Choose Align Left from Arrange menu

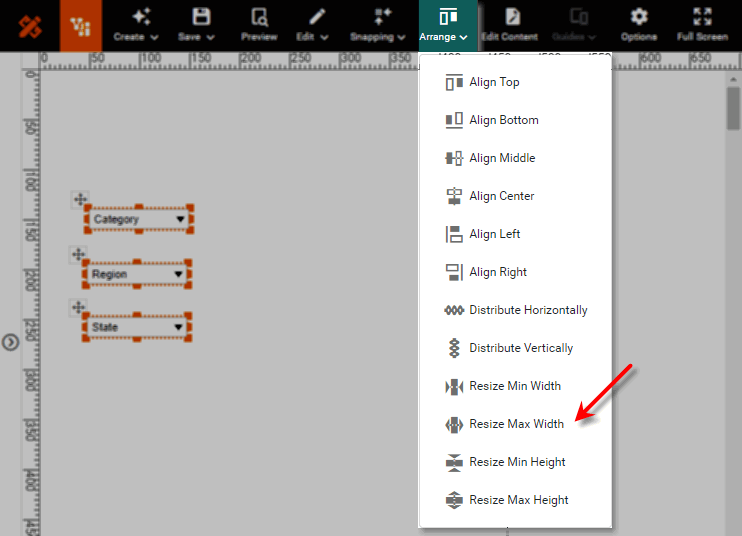(494, 234)
